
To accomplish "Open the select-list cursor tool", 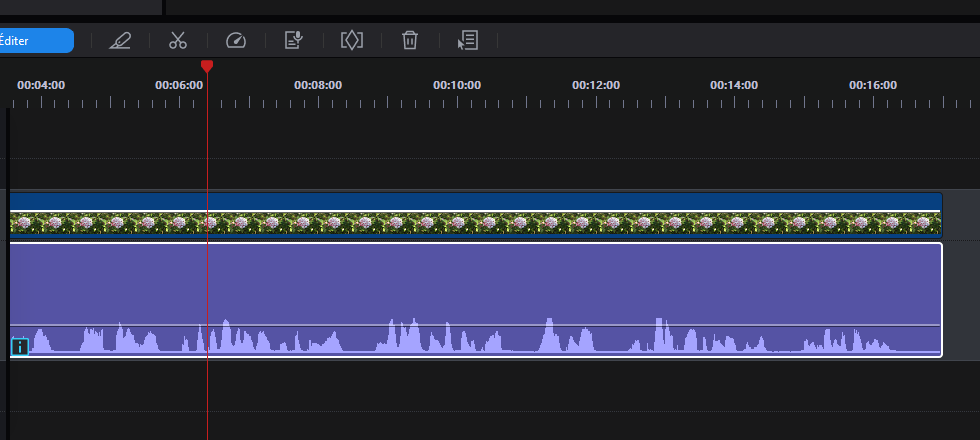I will [x=468, y=41].
